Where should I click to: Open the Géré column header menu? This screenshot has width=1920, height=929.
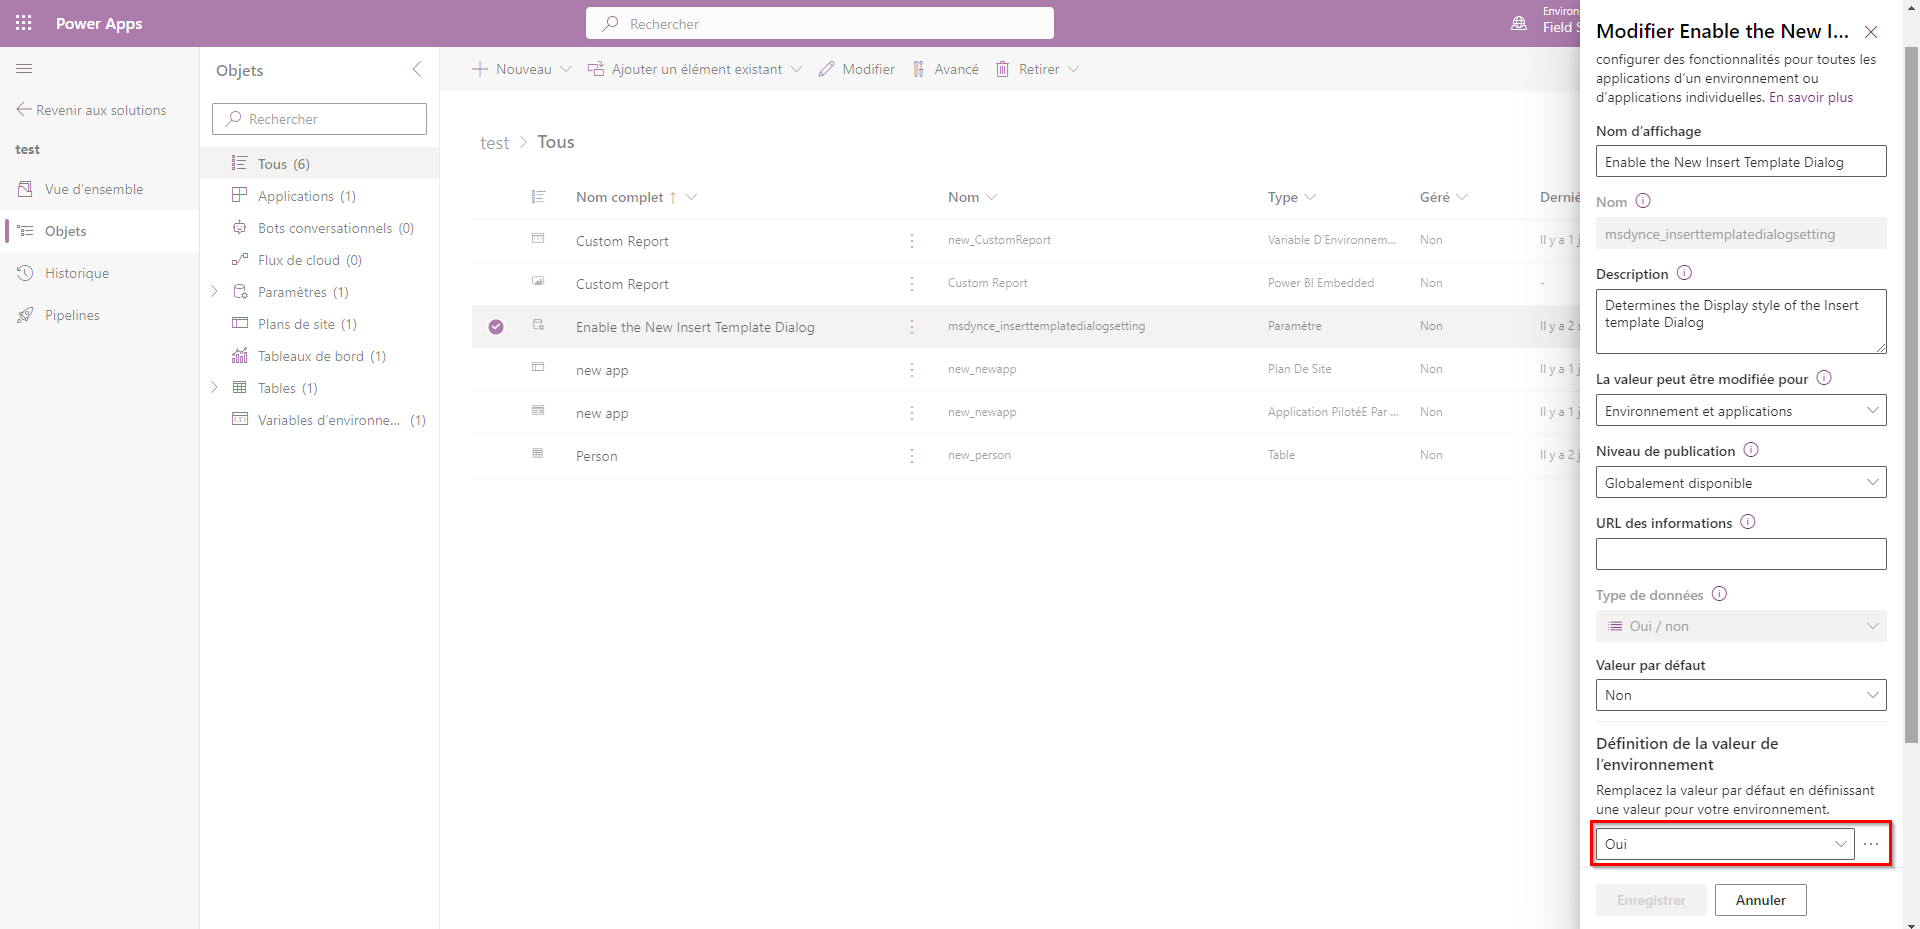(x=1443, y=197)
